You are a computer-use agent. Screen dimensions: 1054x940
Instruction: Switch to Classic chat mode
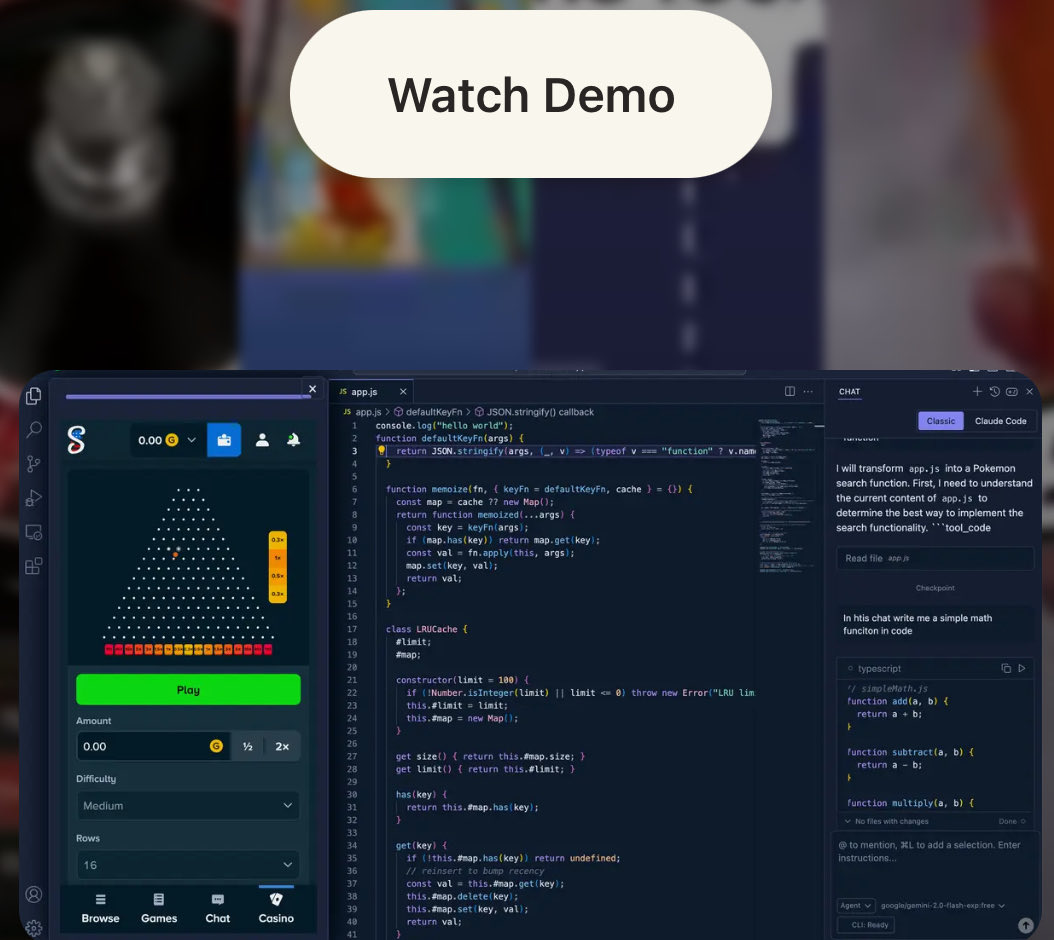pos(940,421)
